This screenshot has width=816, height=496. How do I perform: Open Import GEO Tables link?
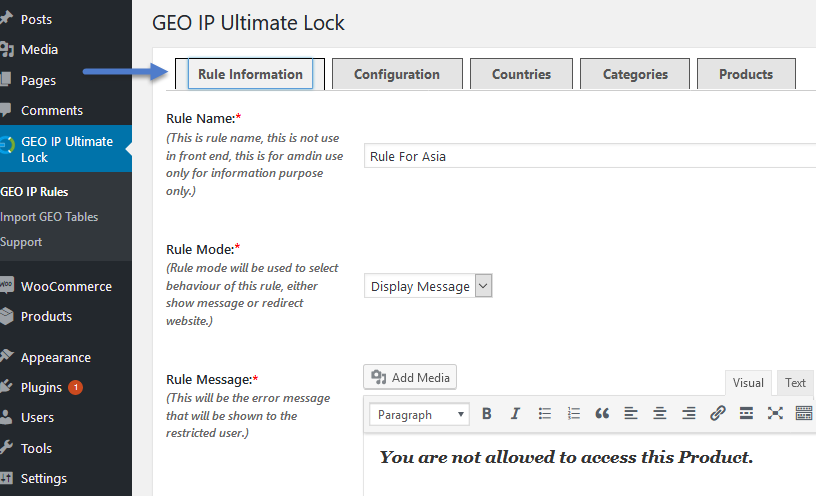pos(49,217)
